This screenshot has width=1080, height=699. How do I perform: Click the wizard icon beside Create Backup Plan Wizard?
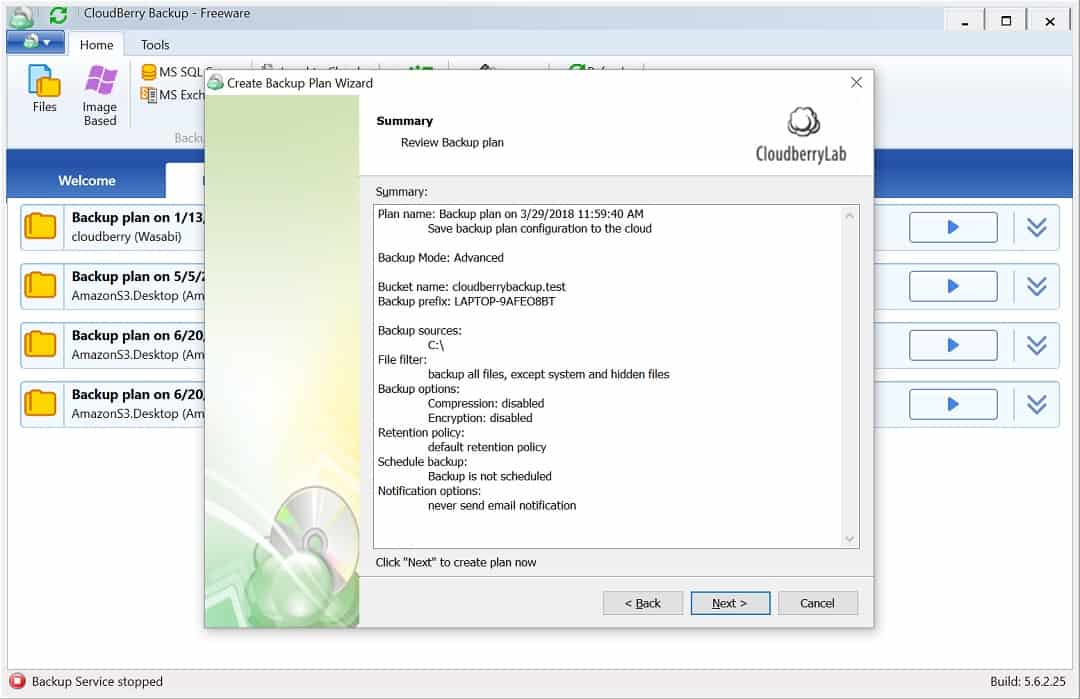216,83
